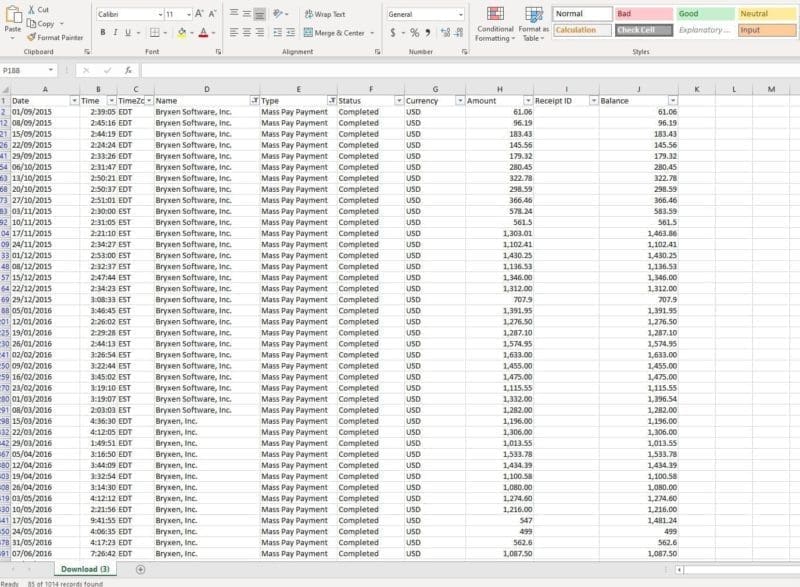
Task: Toggle Bold formatting
Action: click(103, 33)
